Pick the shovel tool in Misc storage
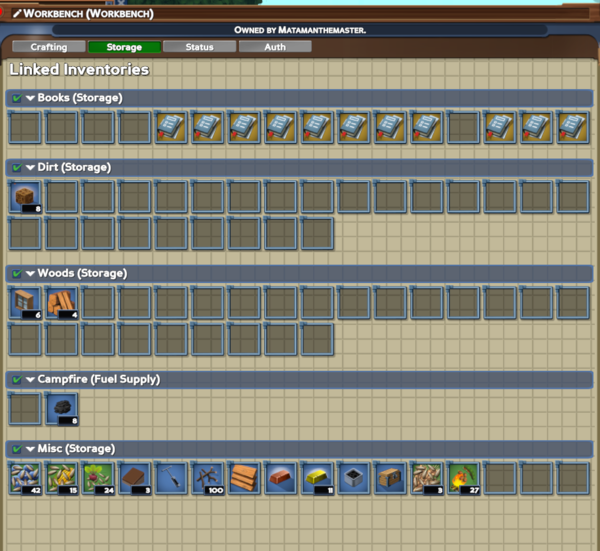 [171, 478]
